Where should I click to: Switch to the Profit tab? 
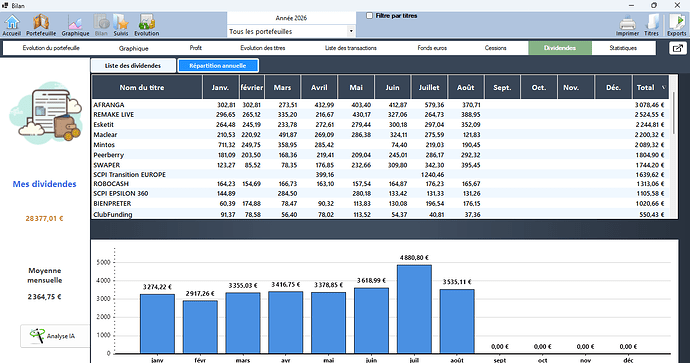pos(196,48)
